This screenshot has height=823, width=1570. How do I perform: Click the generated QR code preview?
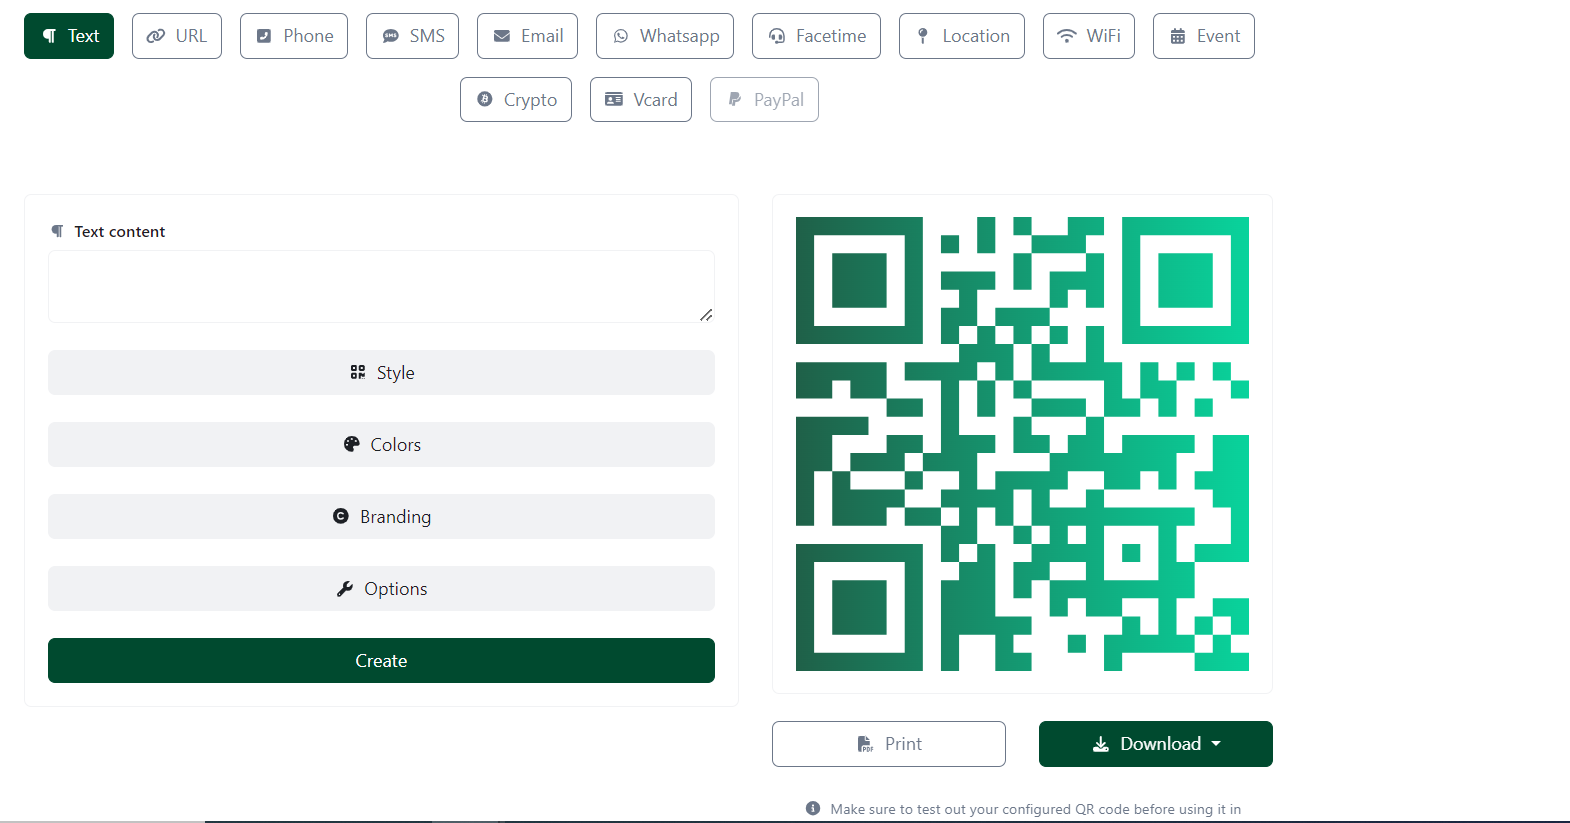pos(1022,444)
